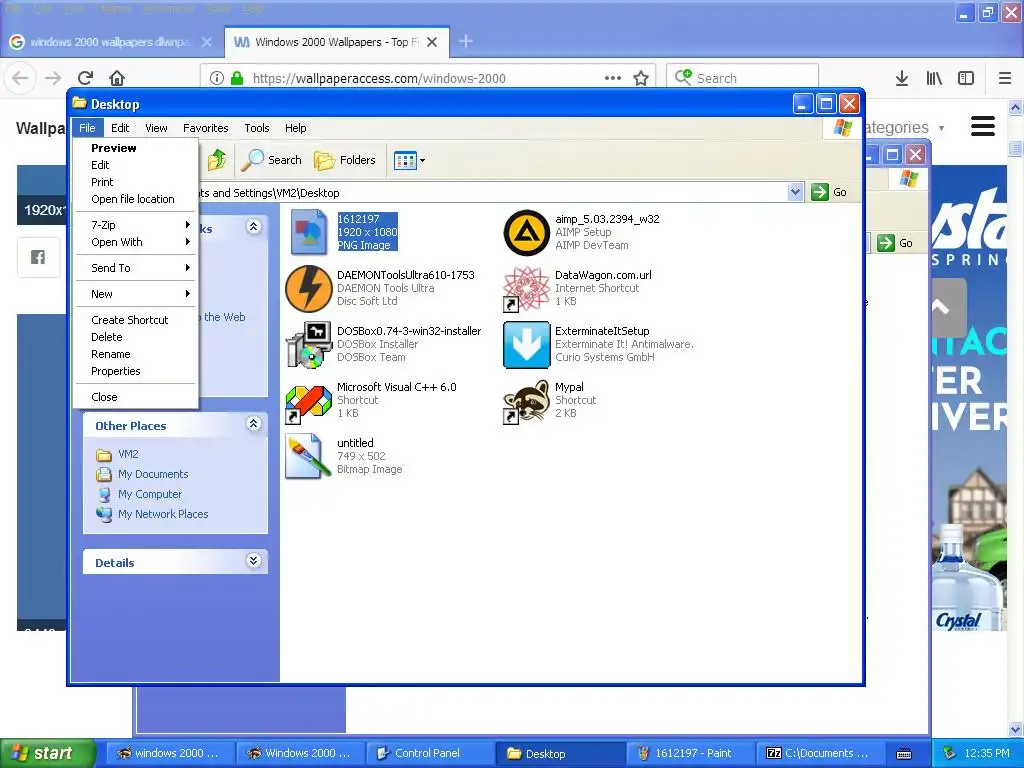The width and height of the screenshot is (1024, 768).
Task: Choose Create Shortcut menu entry
Action: [x=136, y=320]
